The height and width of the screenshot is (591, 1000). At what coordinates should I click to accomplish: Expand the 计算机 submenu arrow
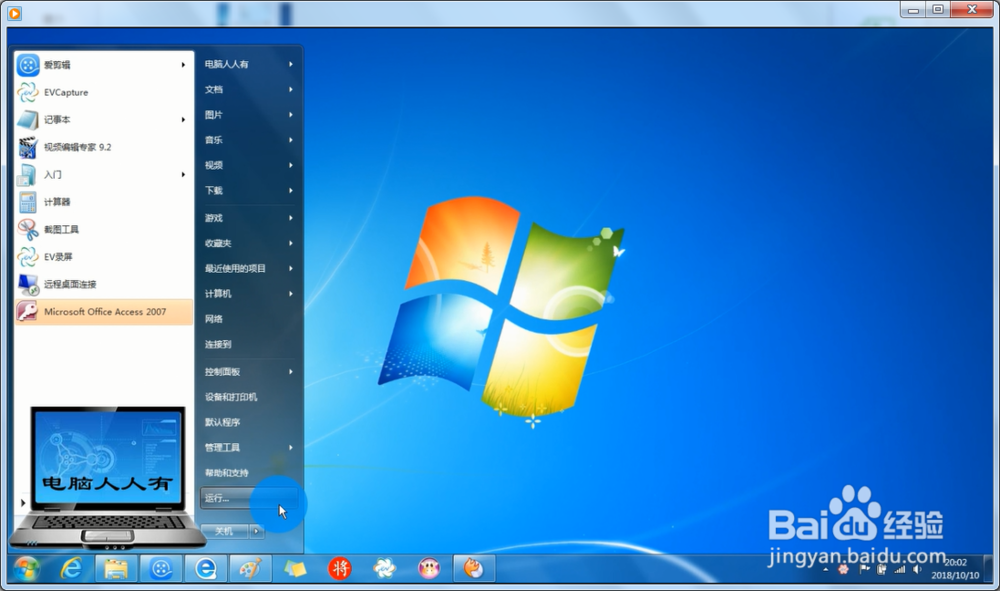coord(291,294)
